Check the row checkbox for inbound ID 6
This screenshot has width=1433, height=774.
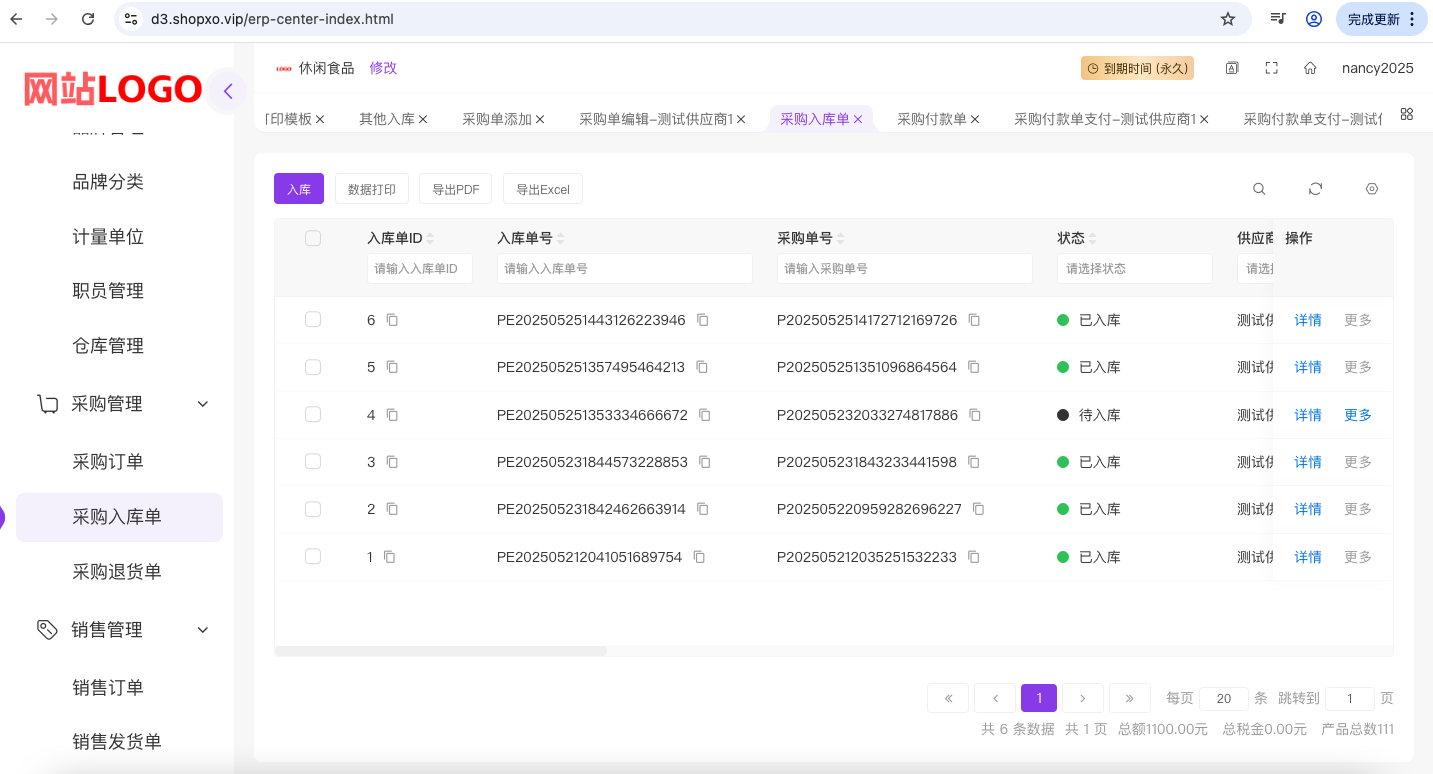[313, 320]
